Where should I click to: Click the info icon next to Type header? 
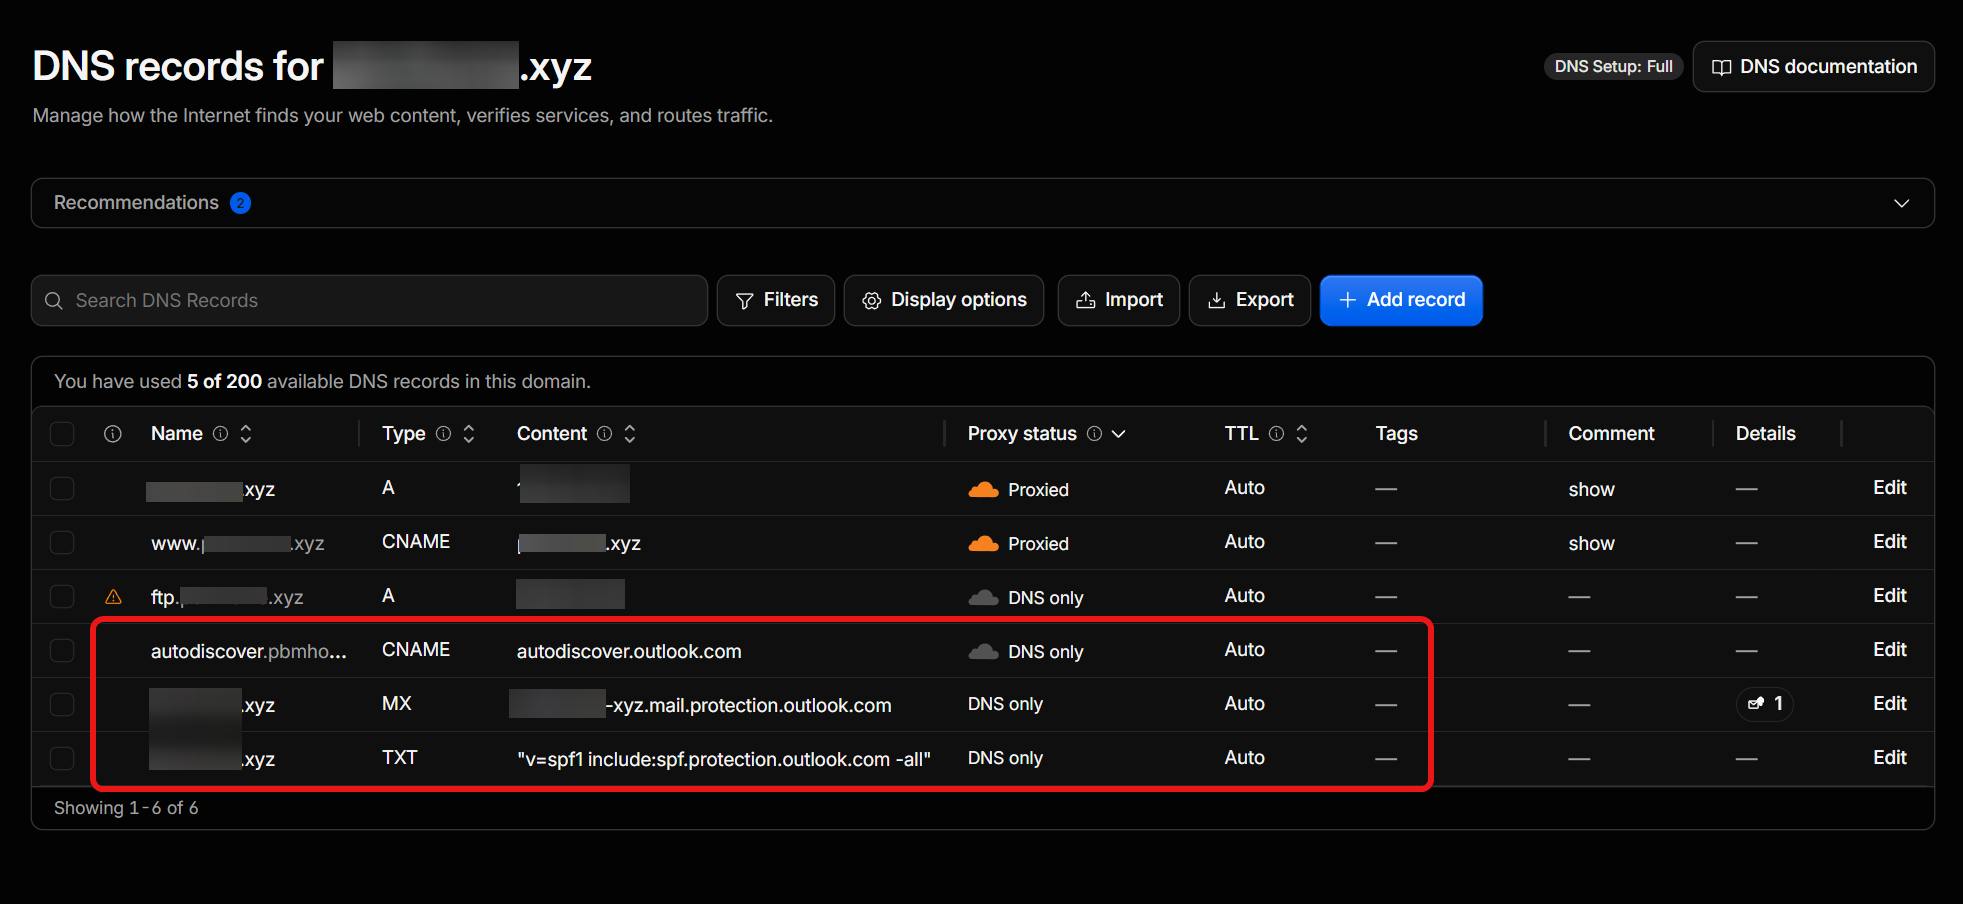[443, 433]
